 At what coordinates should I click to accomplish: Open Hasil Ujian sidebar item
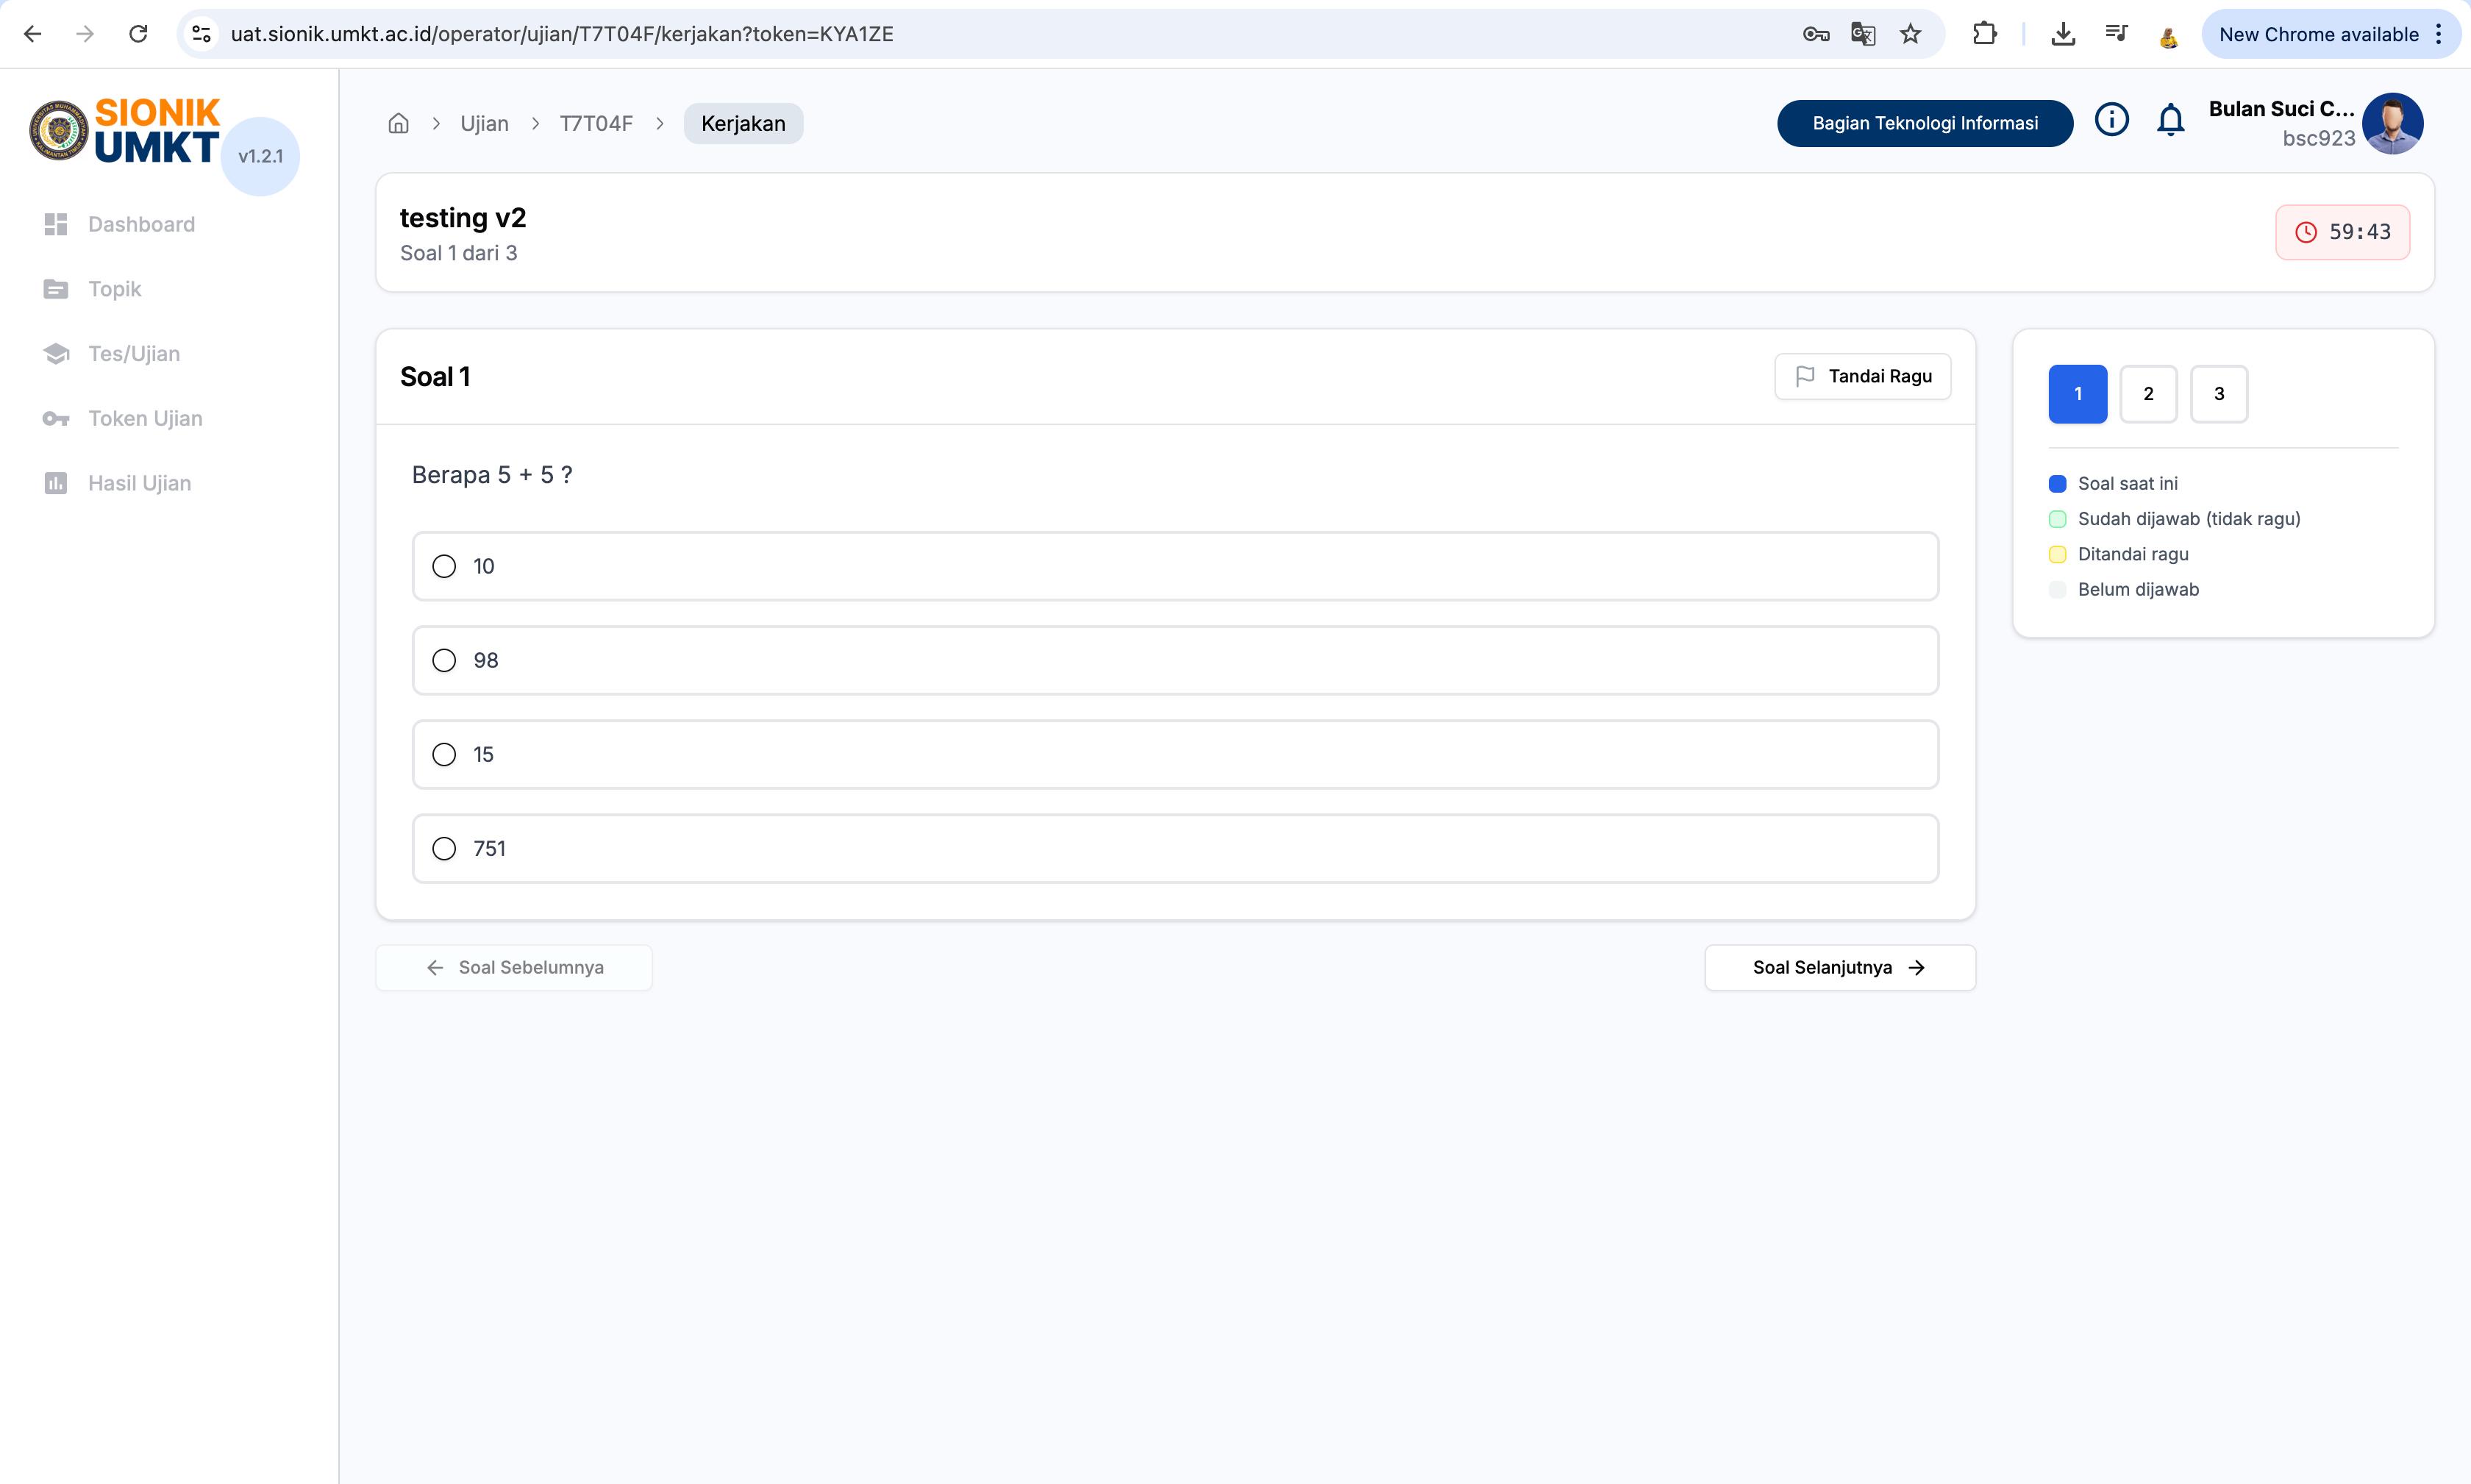pos(139,483)
